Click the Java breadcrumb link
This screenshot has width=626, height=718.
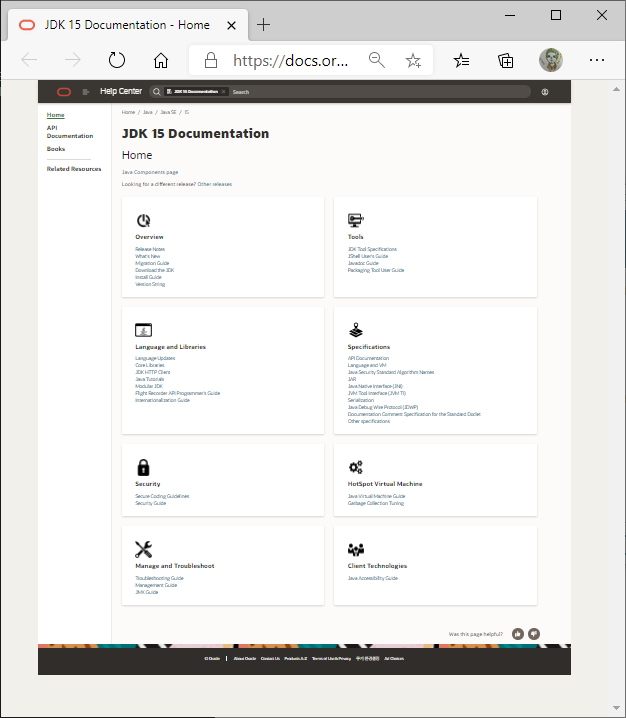[147, 112]
